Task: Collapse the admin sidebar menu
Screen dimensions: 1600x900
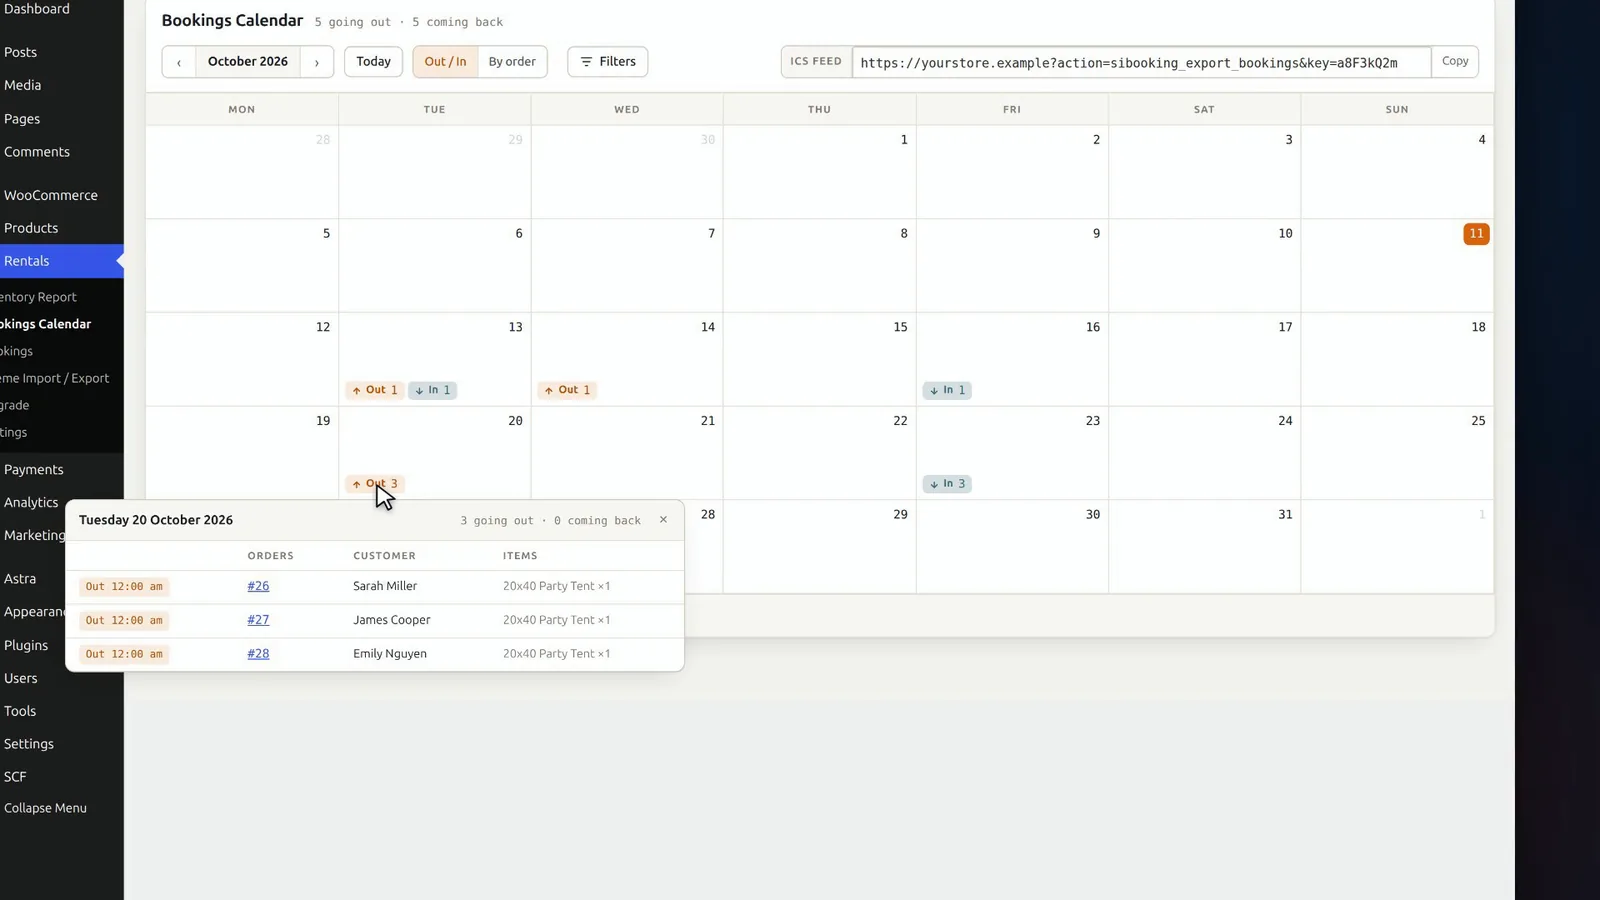Action: [45, 808]
